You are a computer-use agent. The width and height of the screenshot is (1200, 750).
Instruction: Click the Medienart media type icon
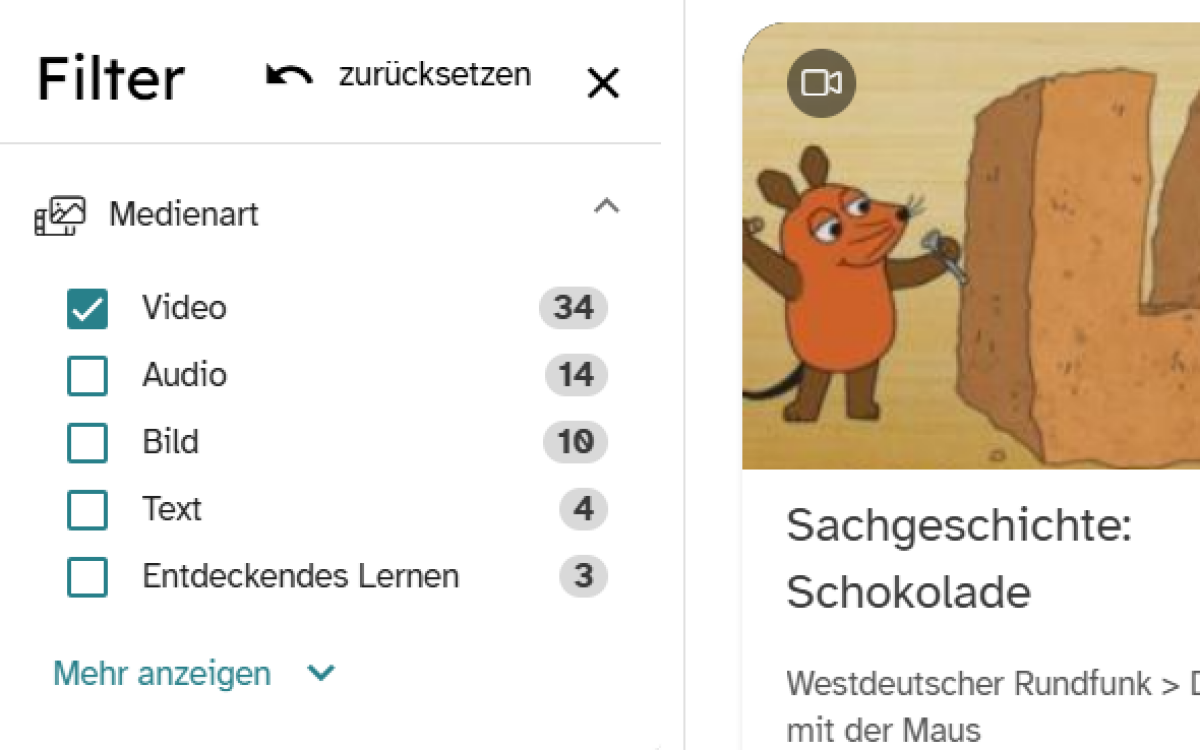[60, 215]
